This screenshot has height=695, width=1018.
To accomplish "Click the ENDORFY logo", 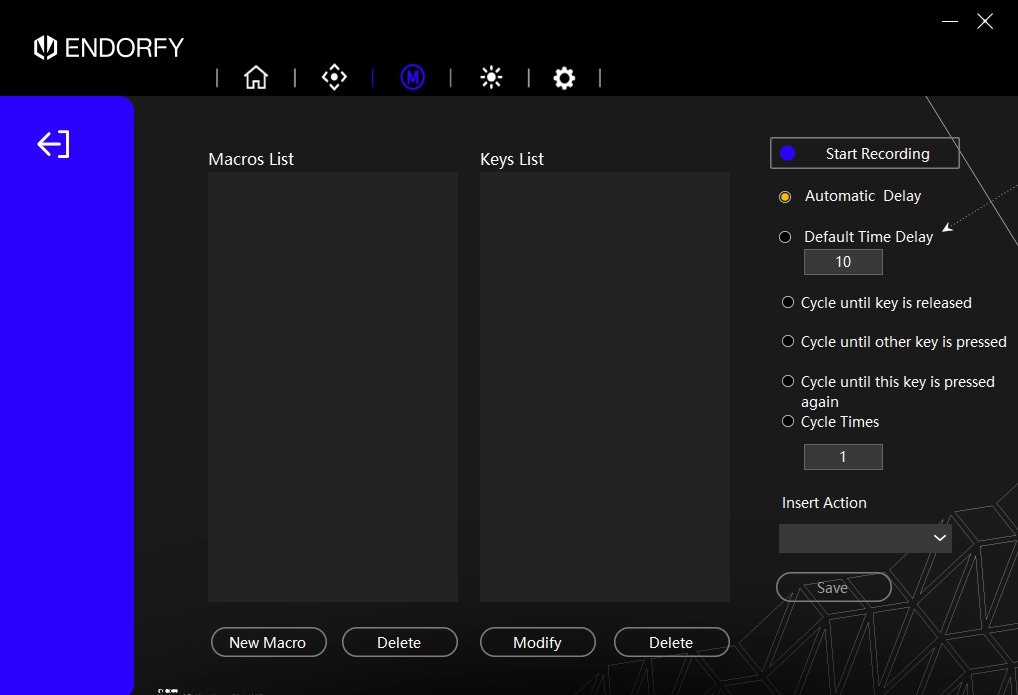I will point(108,47).
